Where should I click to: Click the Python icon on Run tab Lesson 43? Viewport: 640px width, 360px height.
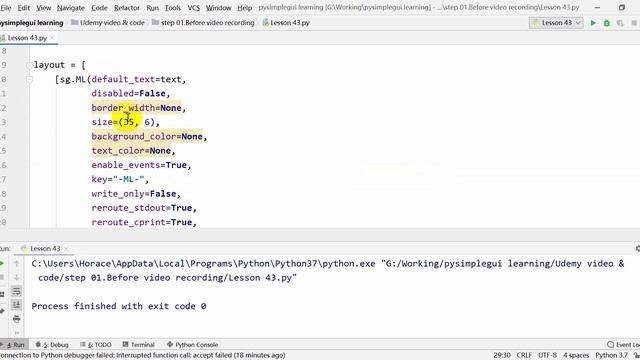(24, 248)
